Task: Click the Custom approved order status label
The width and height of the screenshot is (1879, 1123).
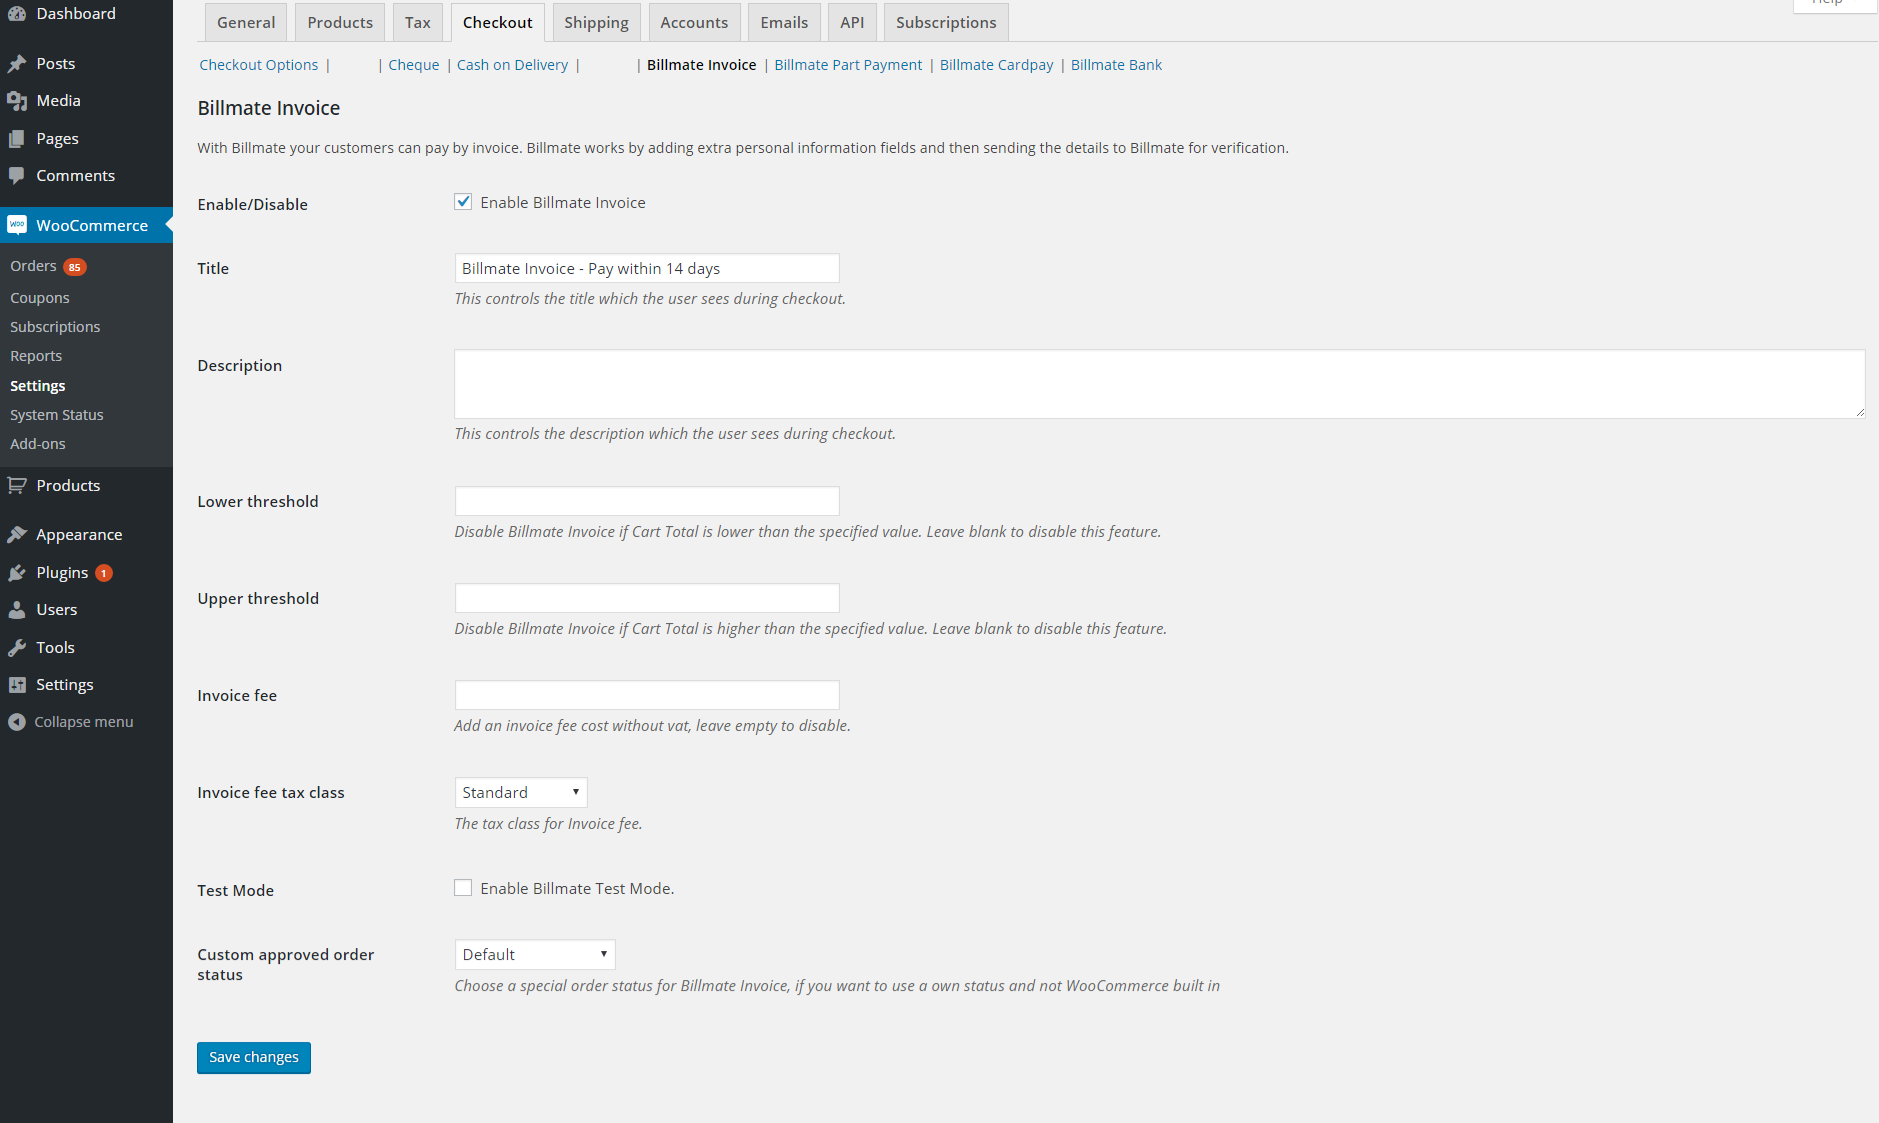Action: [286, 965]
